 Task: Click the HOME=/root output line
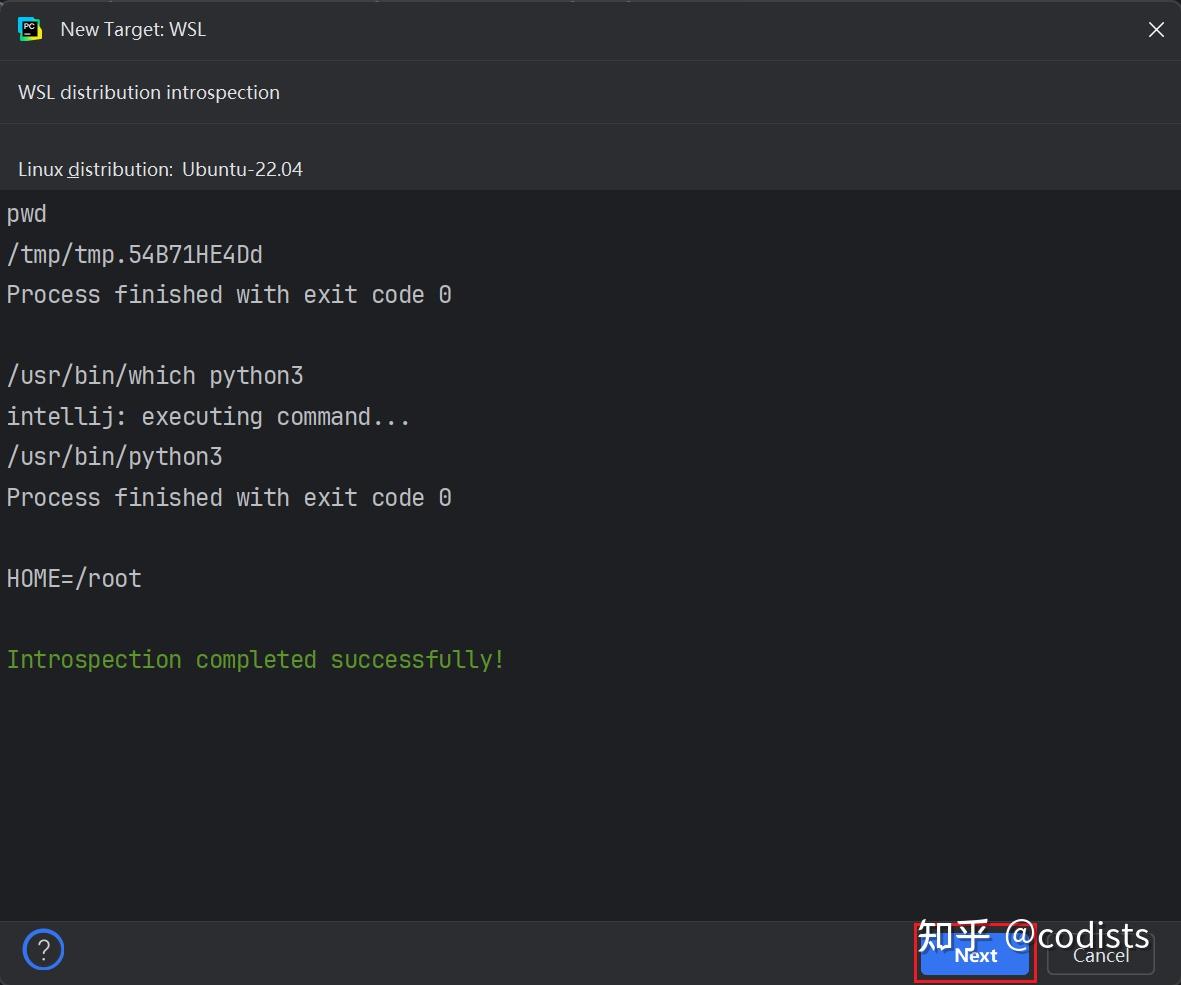point(74,578)
